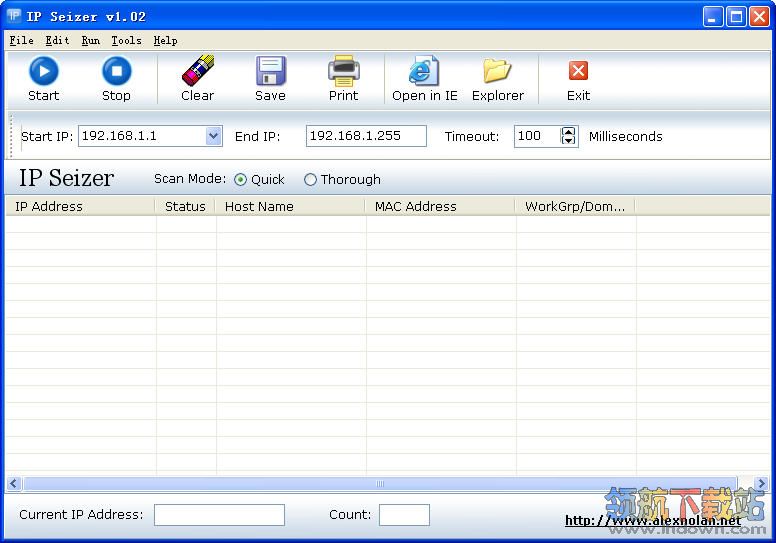The height and width of the screenshot is (543, 776).
Task: Click the Current IP Address field
Action: 219,515
